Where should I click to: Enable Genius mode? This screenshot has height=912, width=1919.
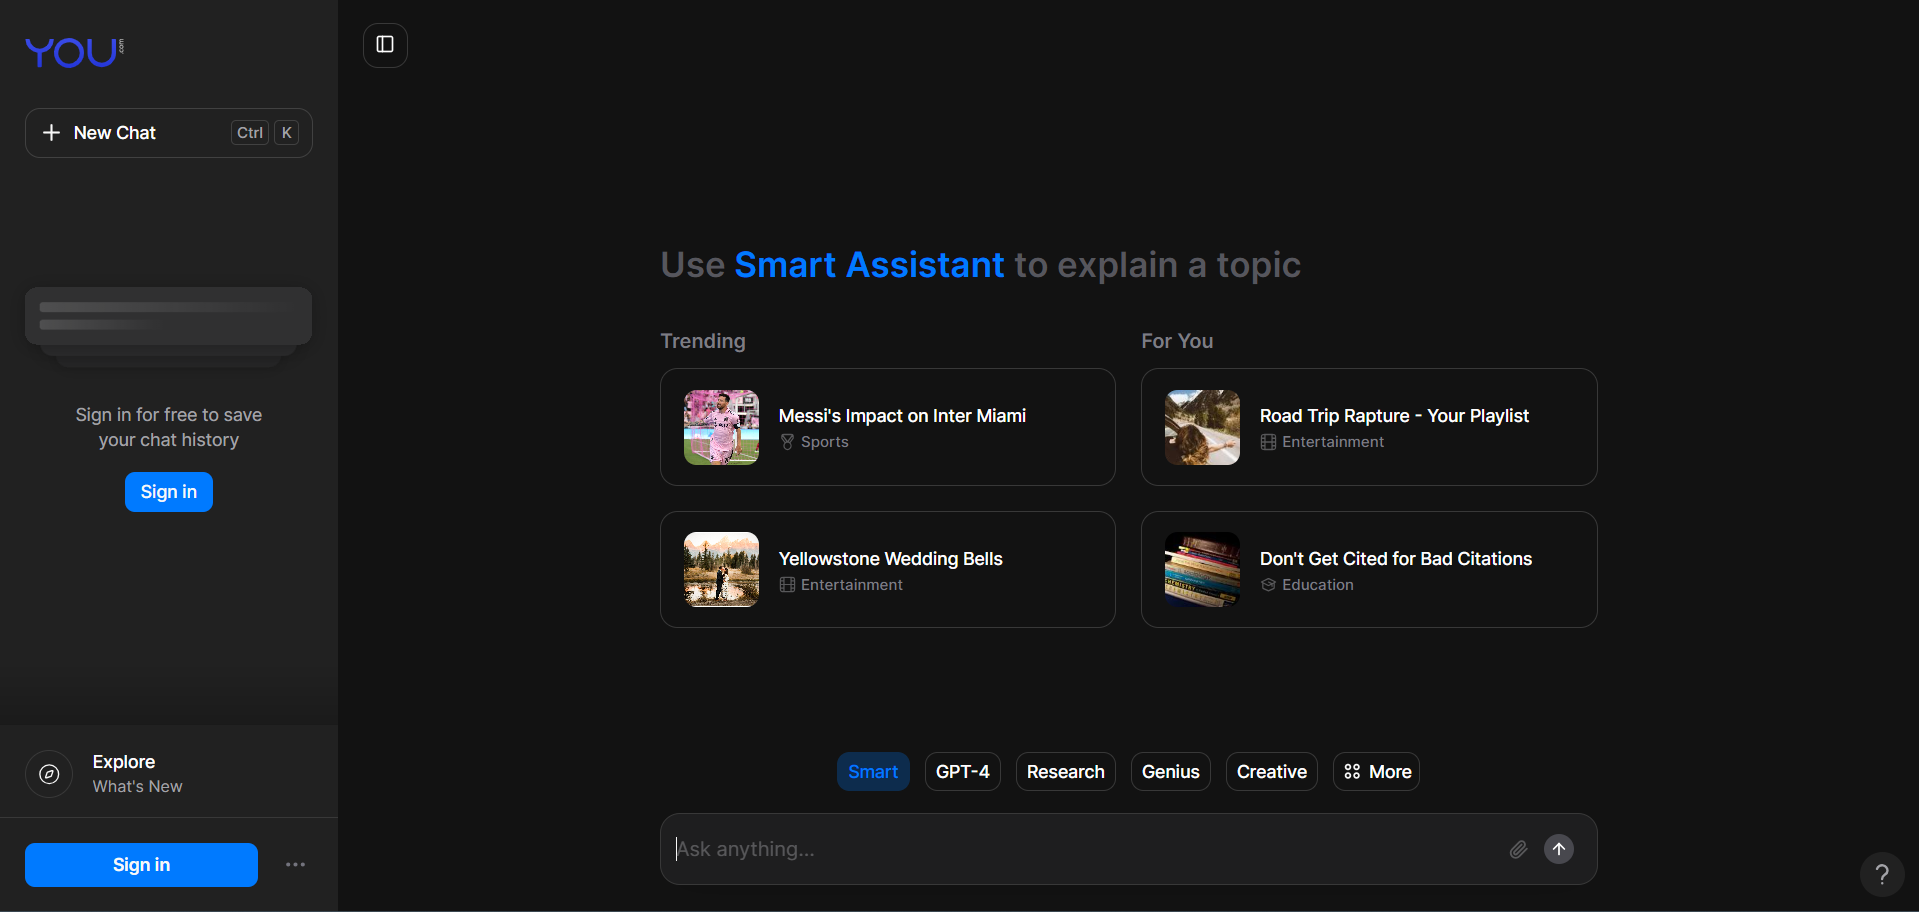point(1170,771)
